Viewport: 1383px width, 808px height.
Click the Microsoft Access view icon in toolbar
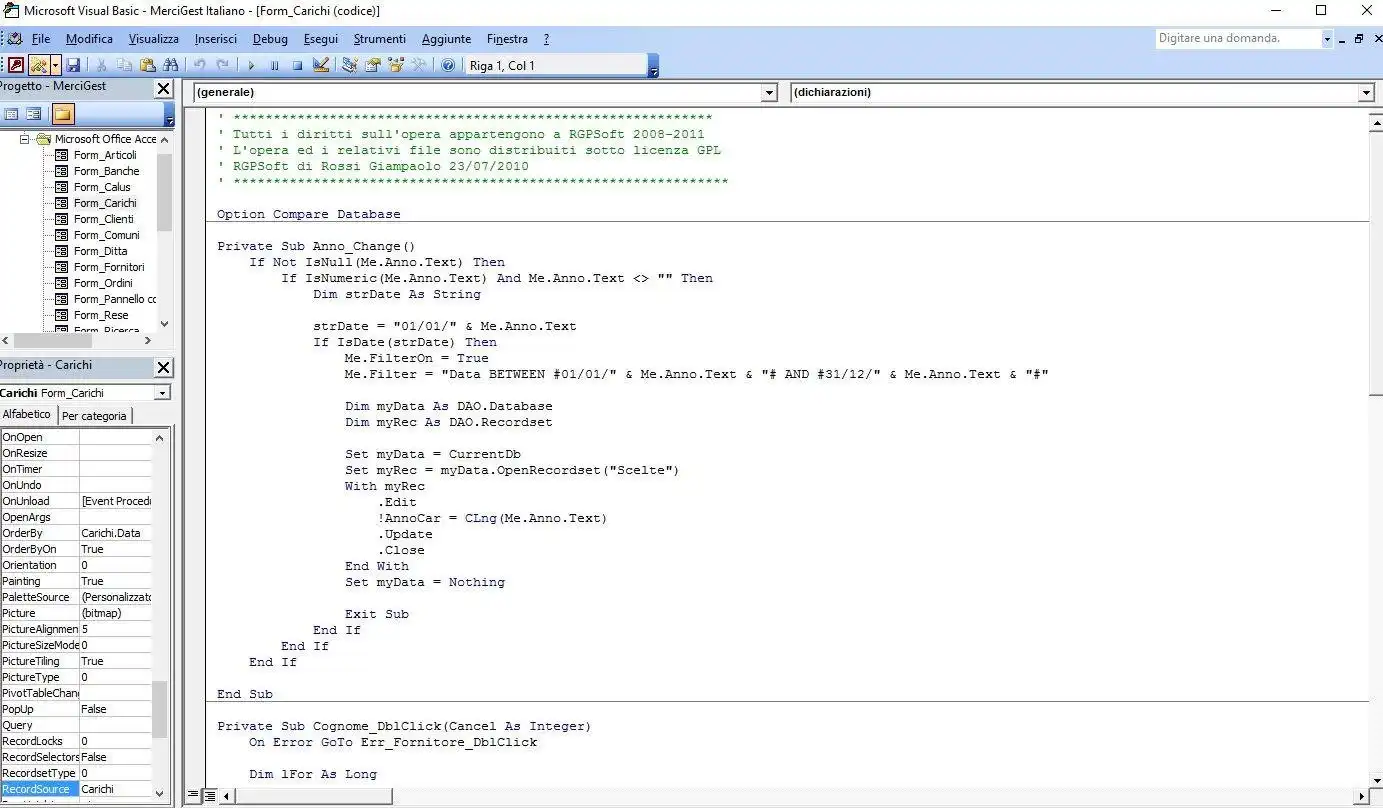pyautogui.click(x=16, y=65)
